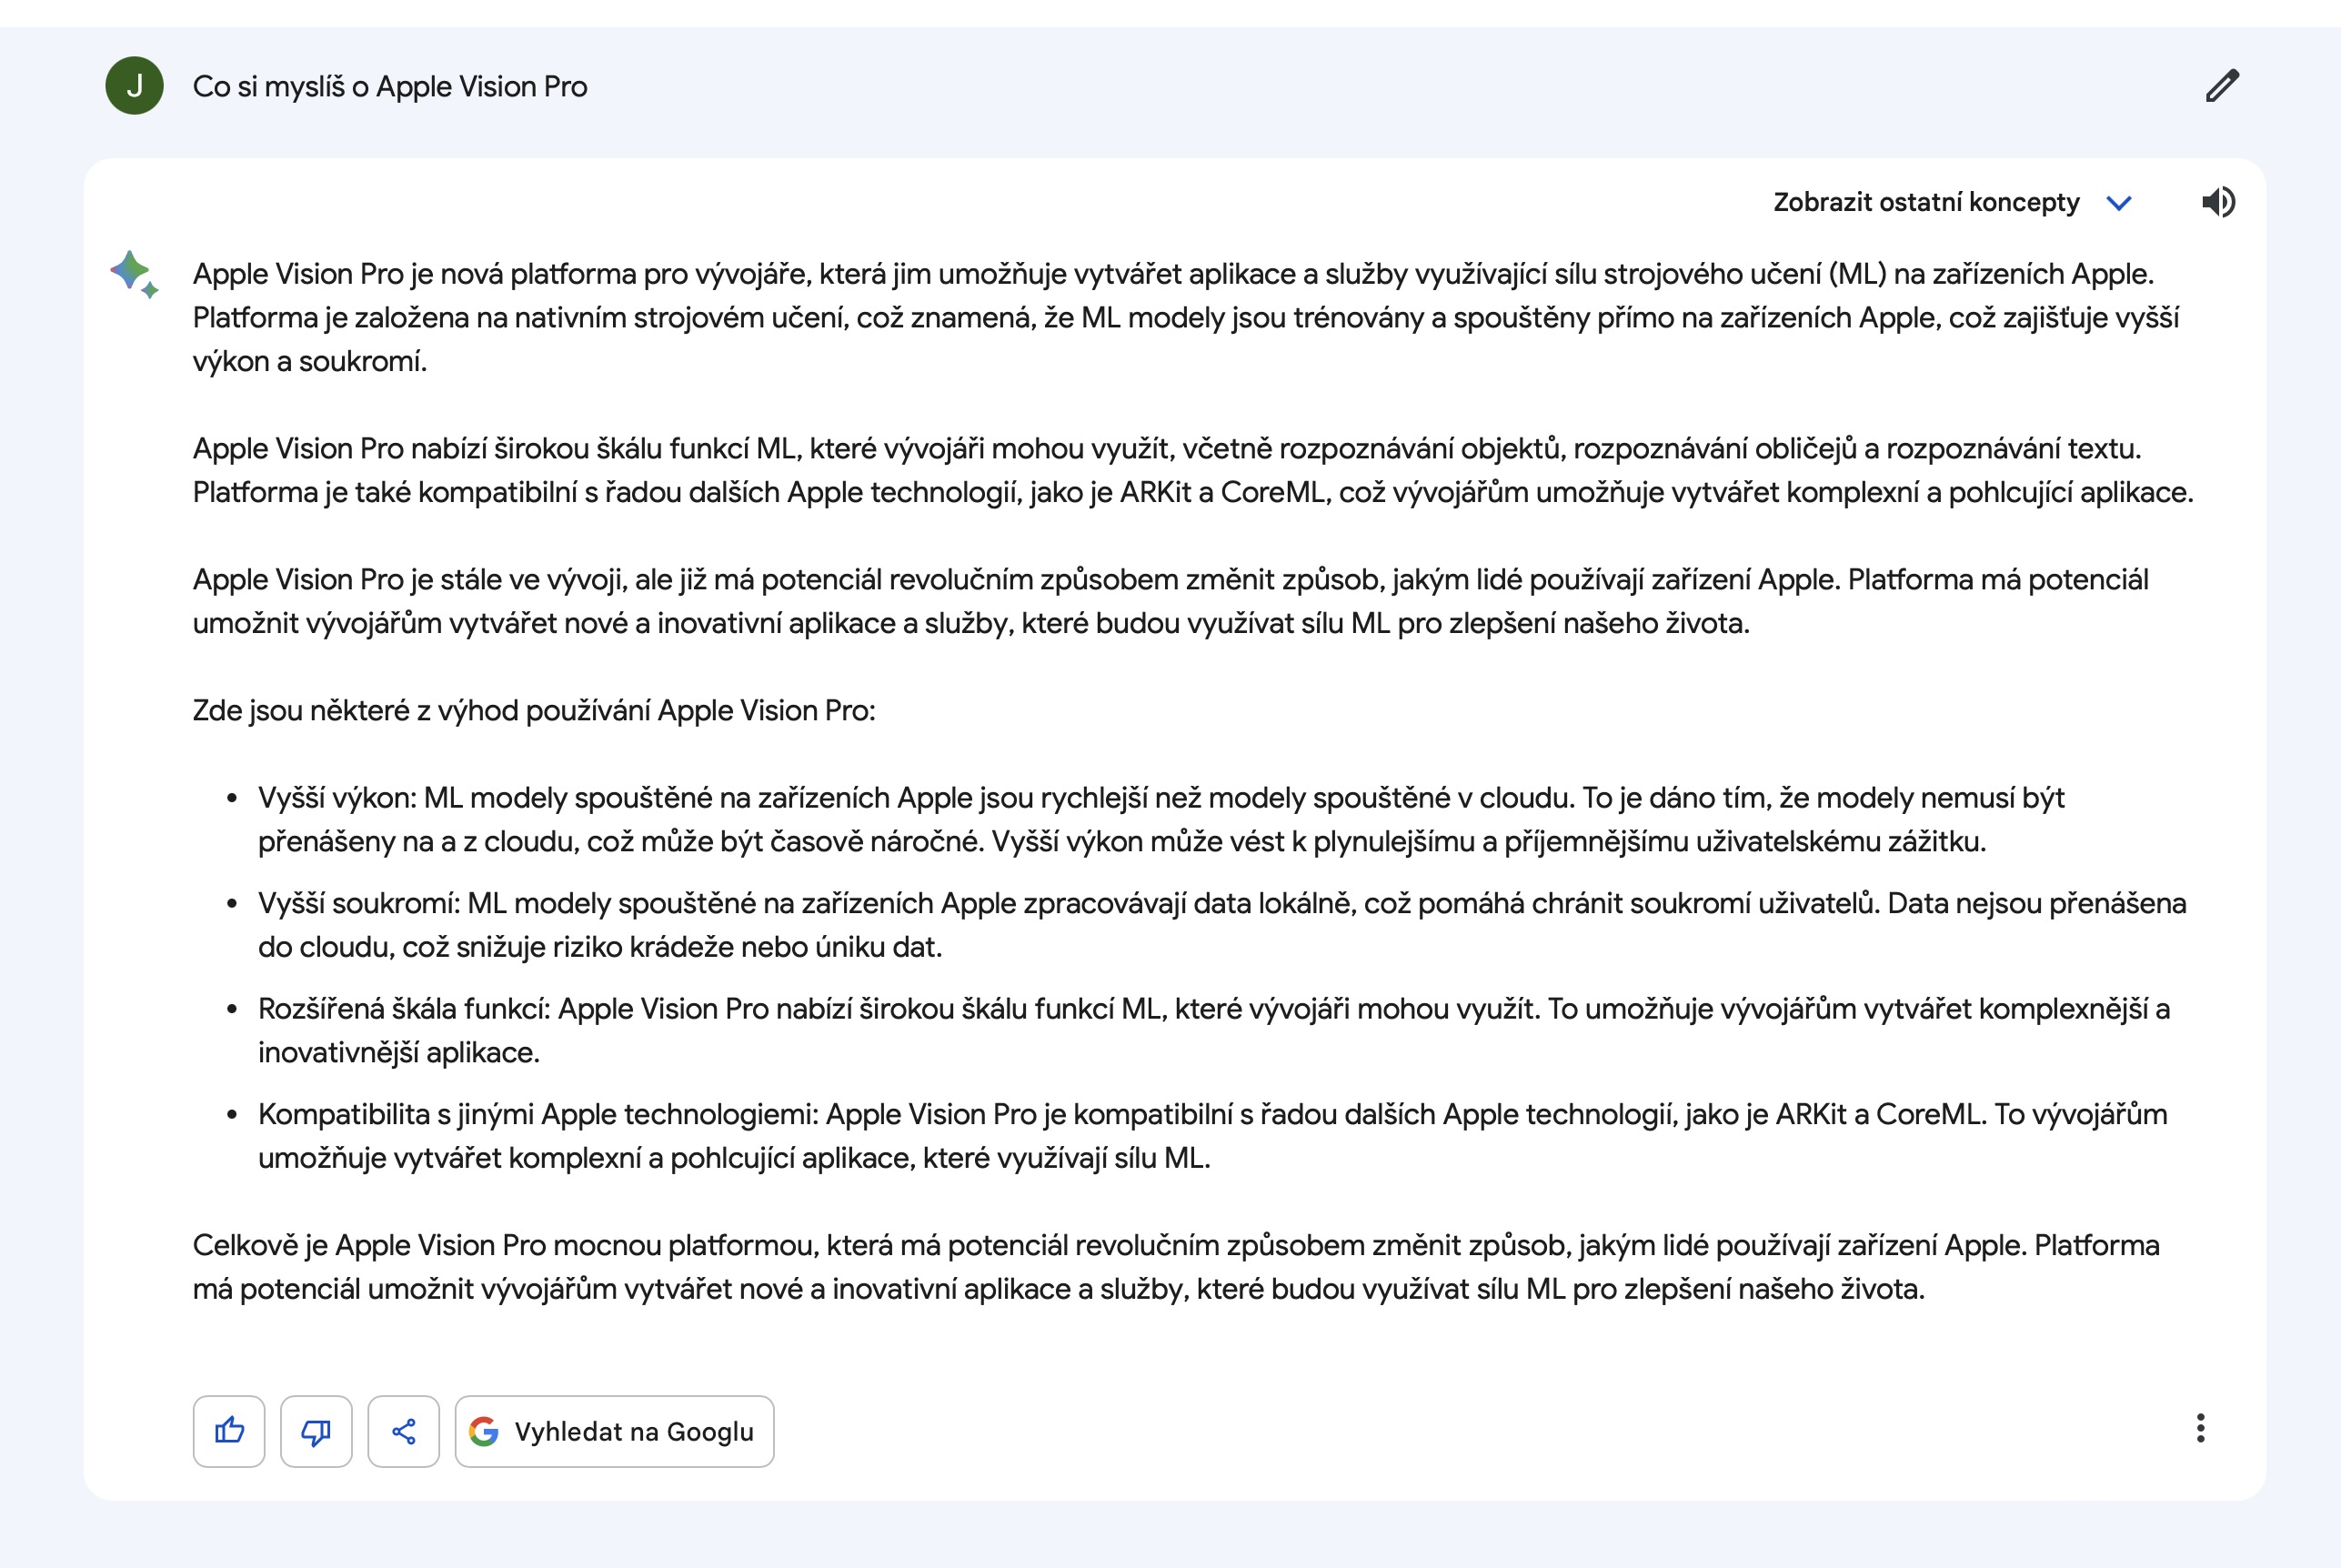
Task: Click the "Zobrazit ostatní koncepty" label
Action: (1925, 202)
